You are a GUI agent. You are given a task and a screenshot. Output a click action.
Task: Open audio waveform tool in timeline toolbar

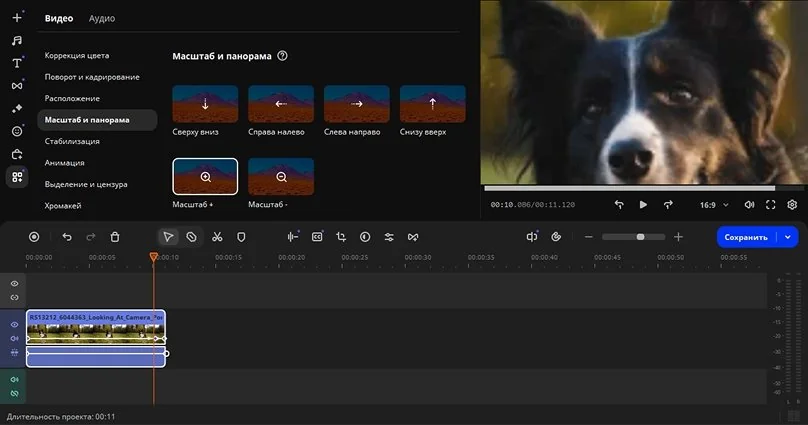[x=293, y=237]
